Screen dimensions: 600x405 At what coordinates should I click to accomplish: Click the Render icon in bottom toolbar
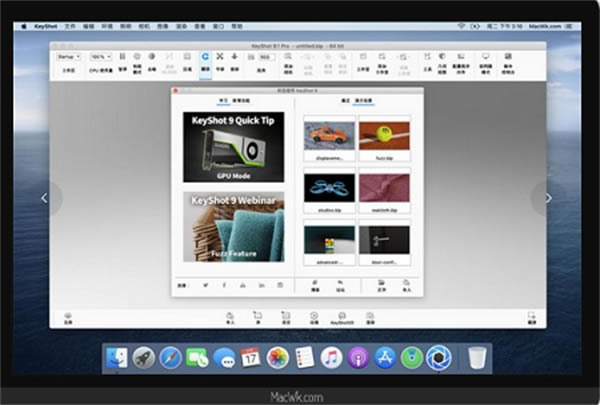pyautogui.click(x=370, y=318)
